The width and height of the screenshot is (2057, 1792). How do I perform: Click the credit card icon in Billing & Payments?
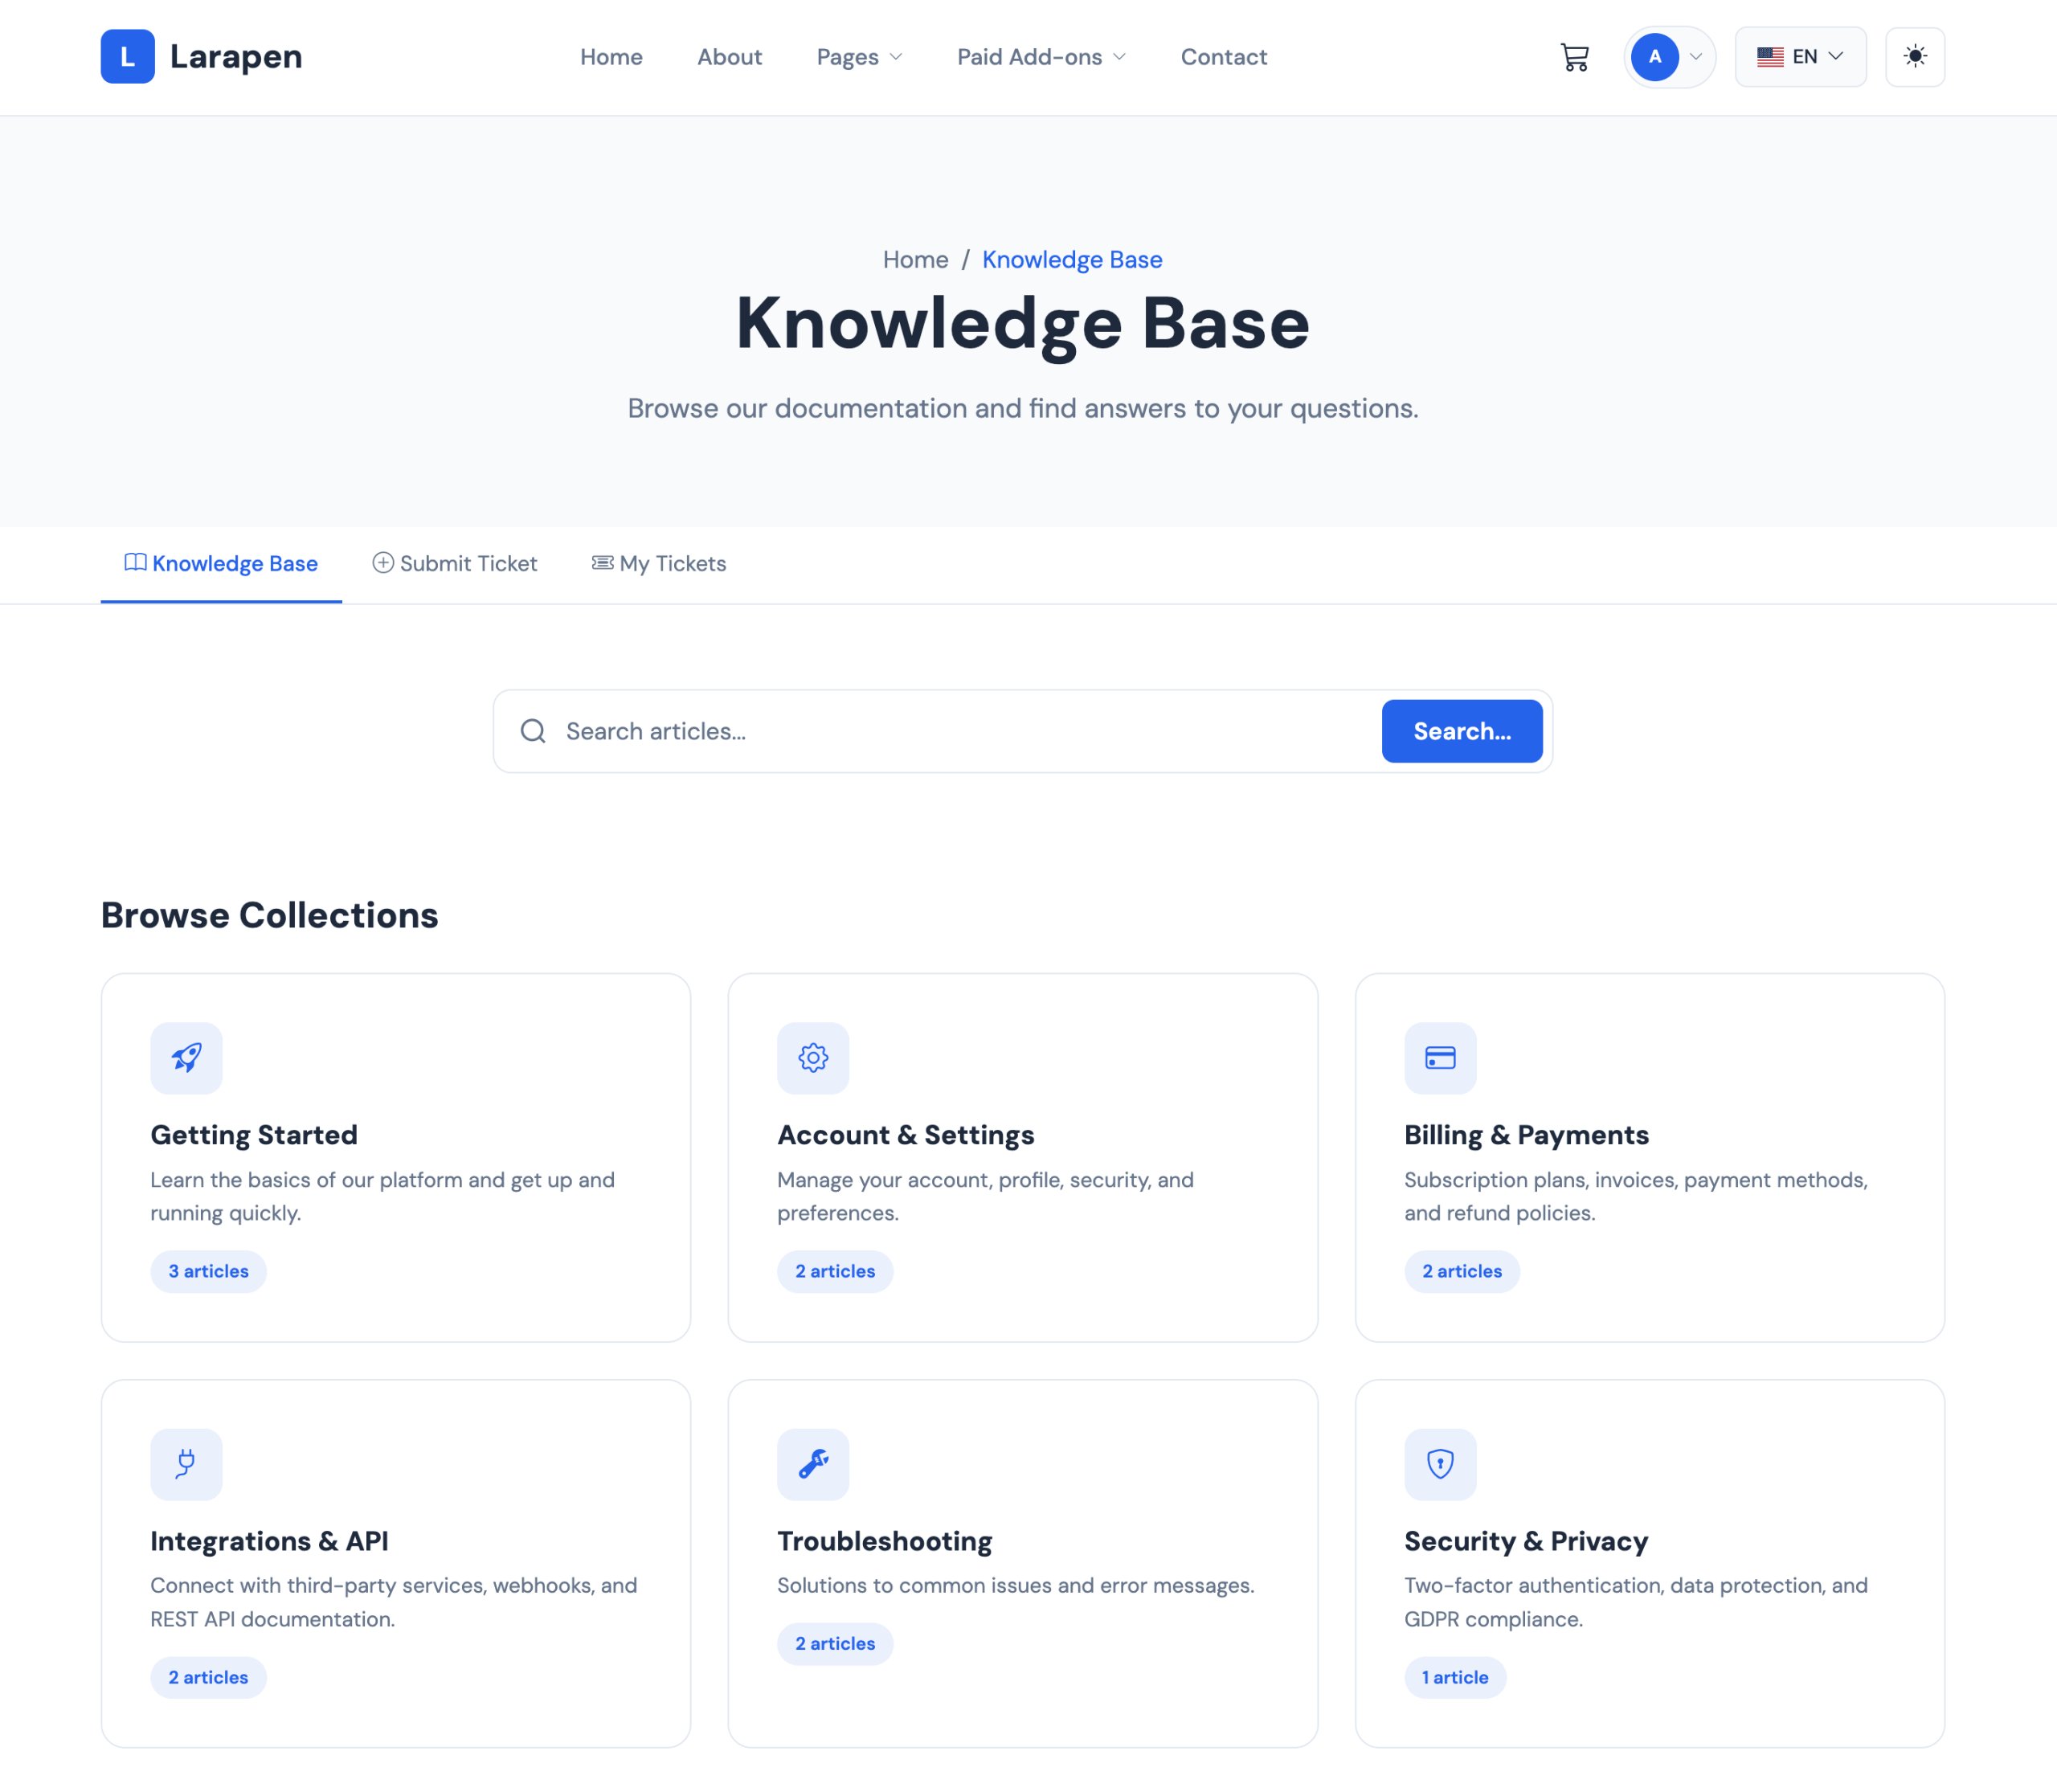pos(1439,1057)
